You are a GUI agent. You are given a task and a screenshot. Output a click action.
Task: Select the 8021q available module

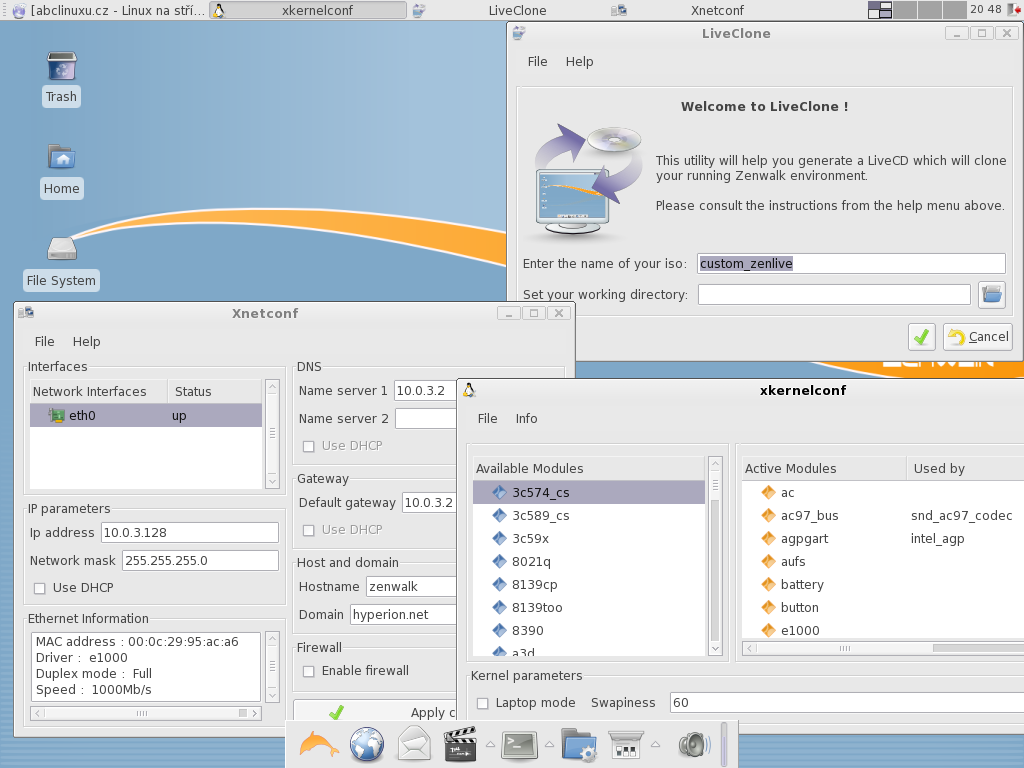(588, 562)
